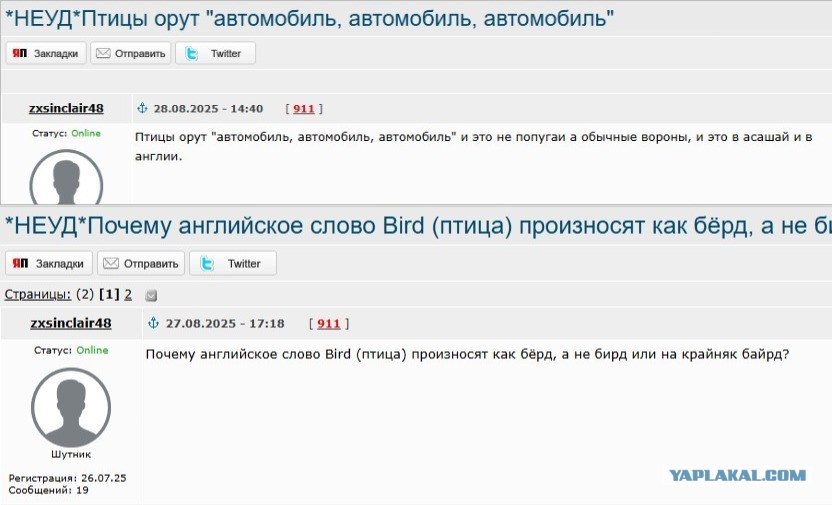Click the post text starting 'Птицы орут'
832x505 pixels.
[473, 146]
